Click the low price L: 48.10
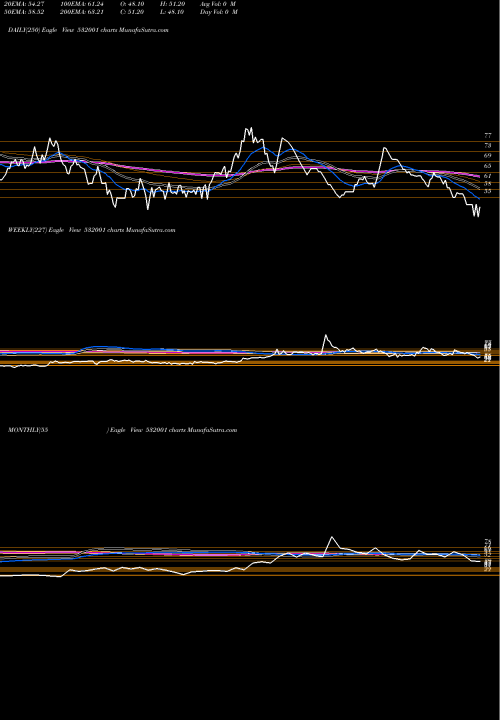Image resolution: width=500 pixels, height=720 pixels. click(x=171, y=12)
